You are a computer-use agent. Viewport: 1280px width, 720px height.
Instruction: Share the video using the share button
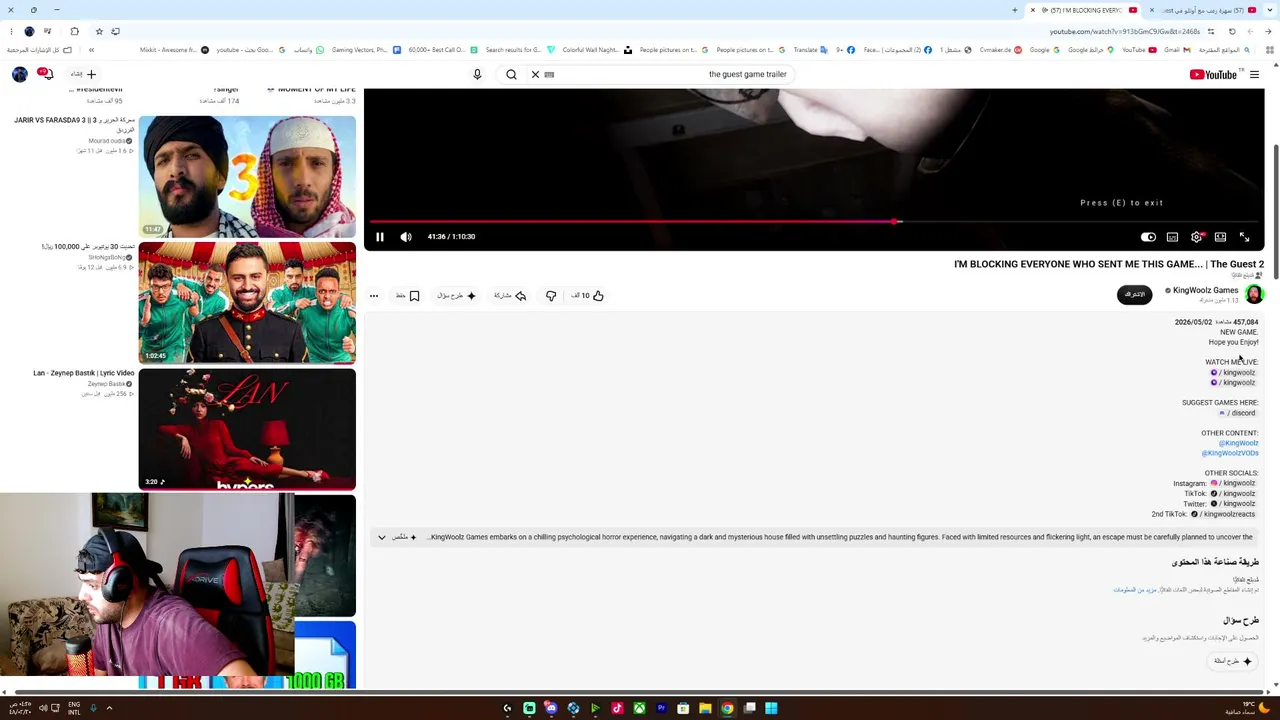point(510,296)
